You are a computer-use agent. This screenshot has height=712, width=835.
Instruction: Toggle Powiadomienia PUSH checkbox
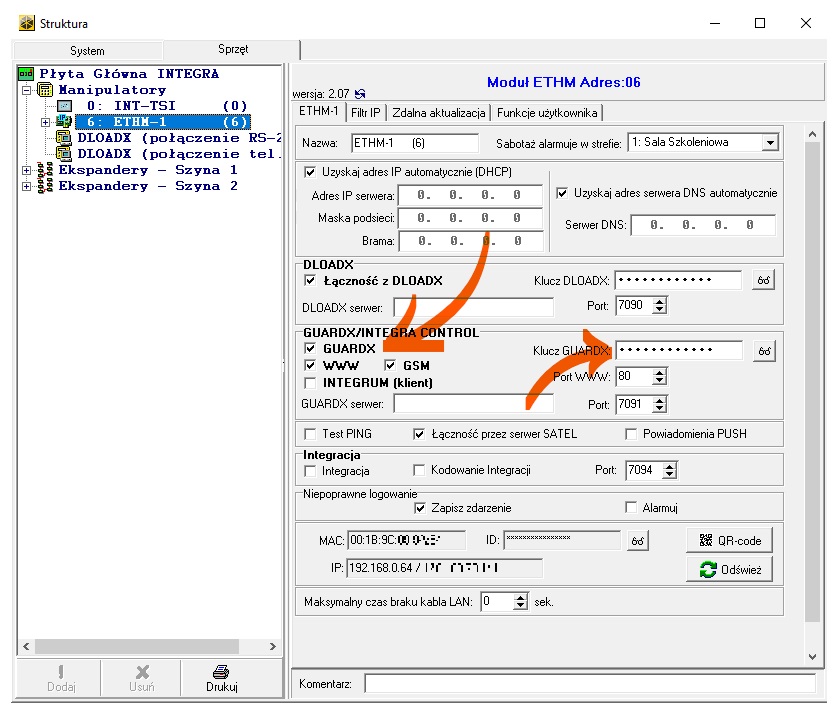coord(631,434)
